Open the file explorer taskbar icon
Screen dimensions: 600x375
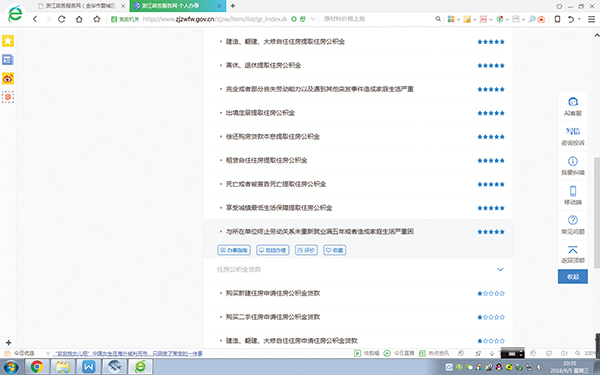click(x=63, y=367)
